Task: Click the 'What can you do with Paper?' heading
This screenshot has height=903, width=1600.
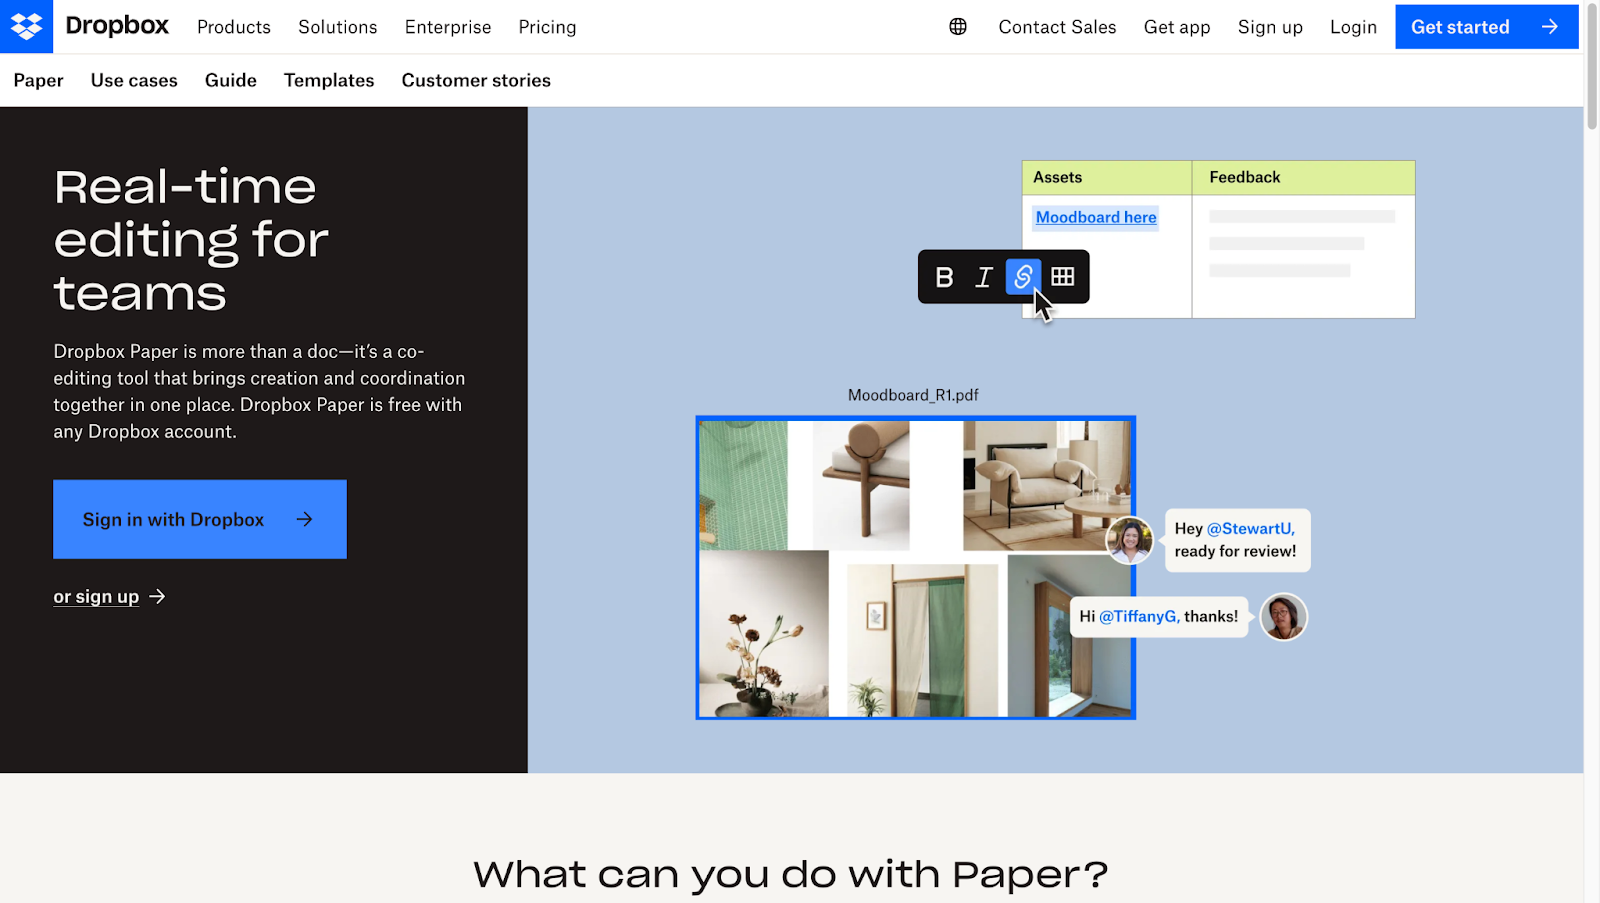Action: click(791, 875)
